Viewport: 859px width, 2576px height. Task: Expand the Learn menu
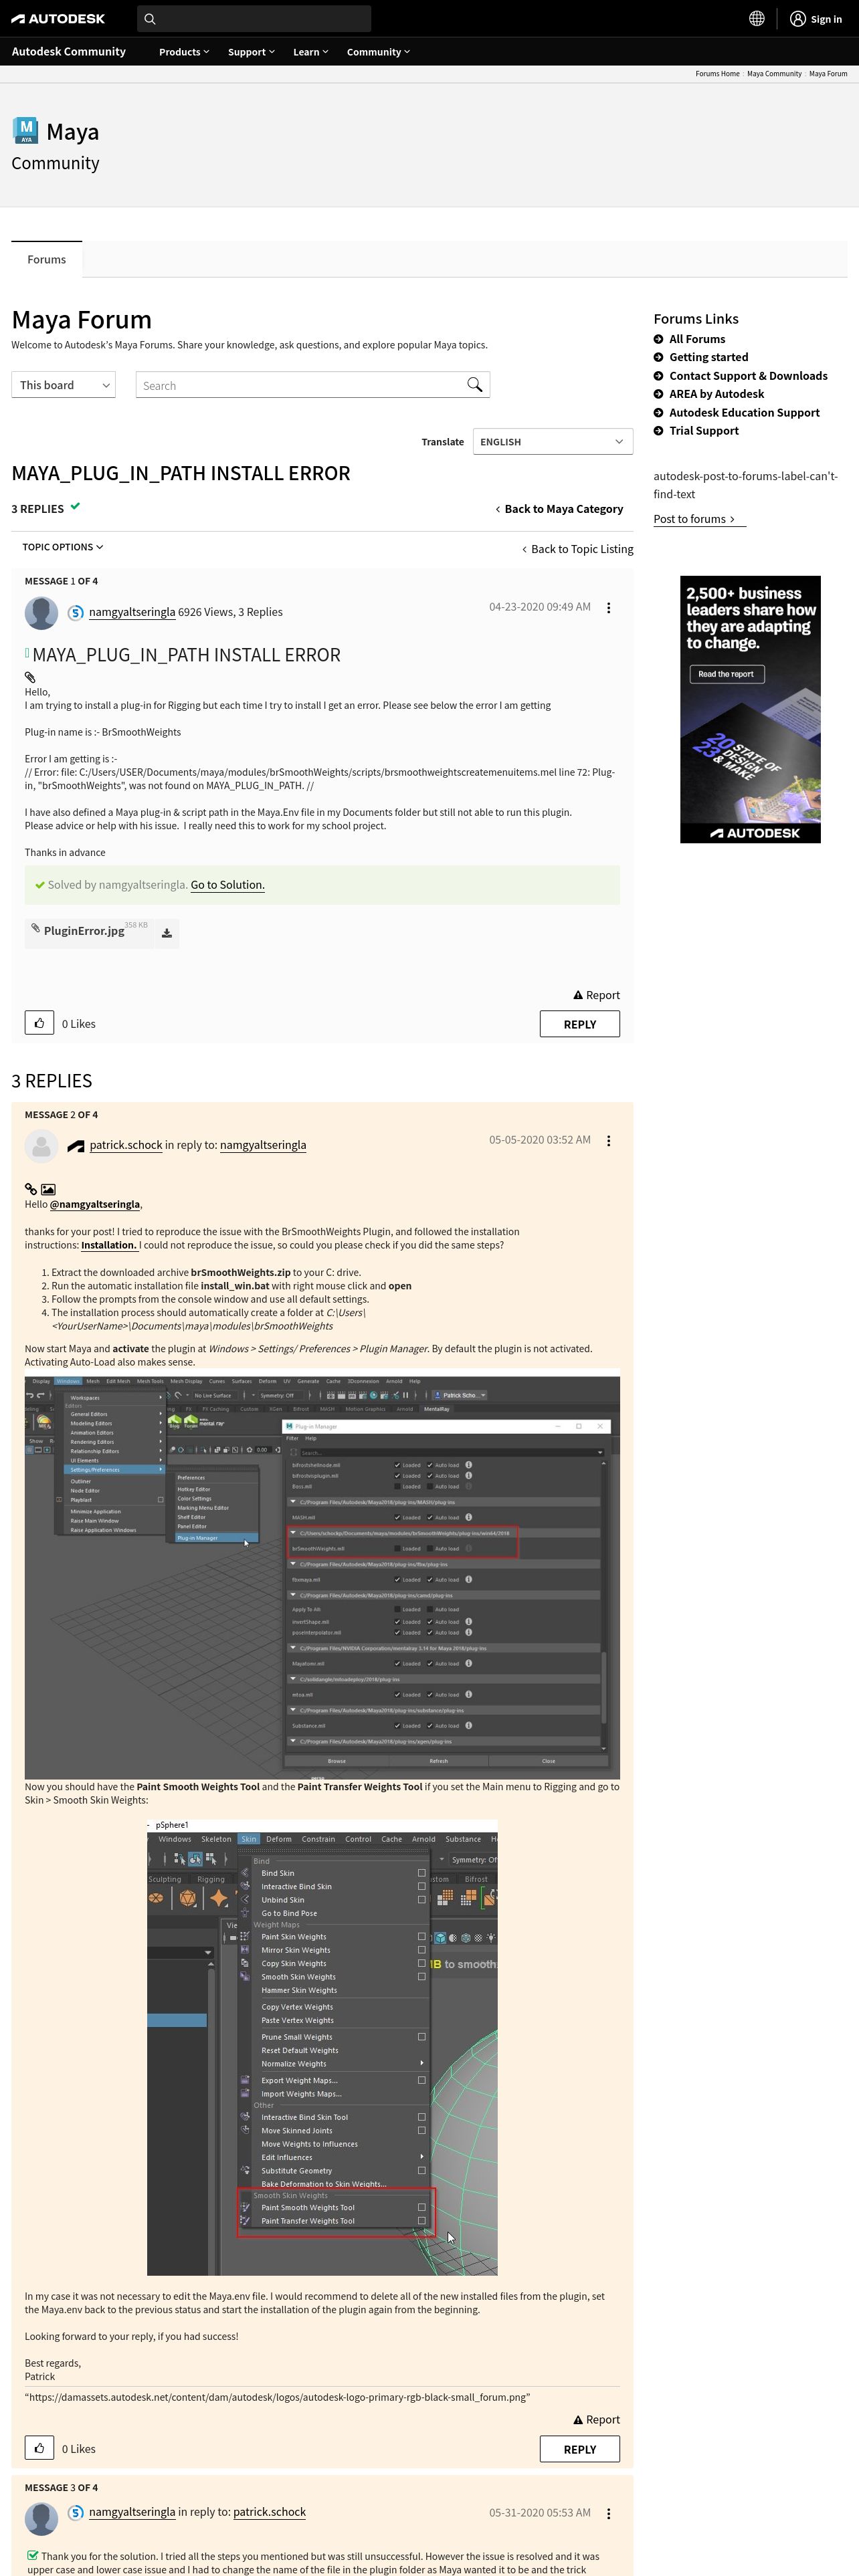click(311, 52)
